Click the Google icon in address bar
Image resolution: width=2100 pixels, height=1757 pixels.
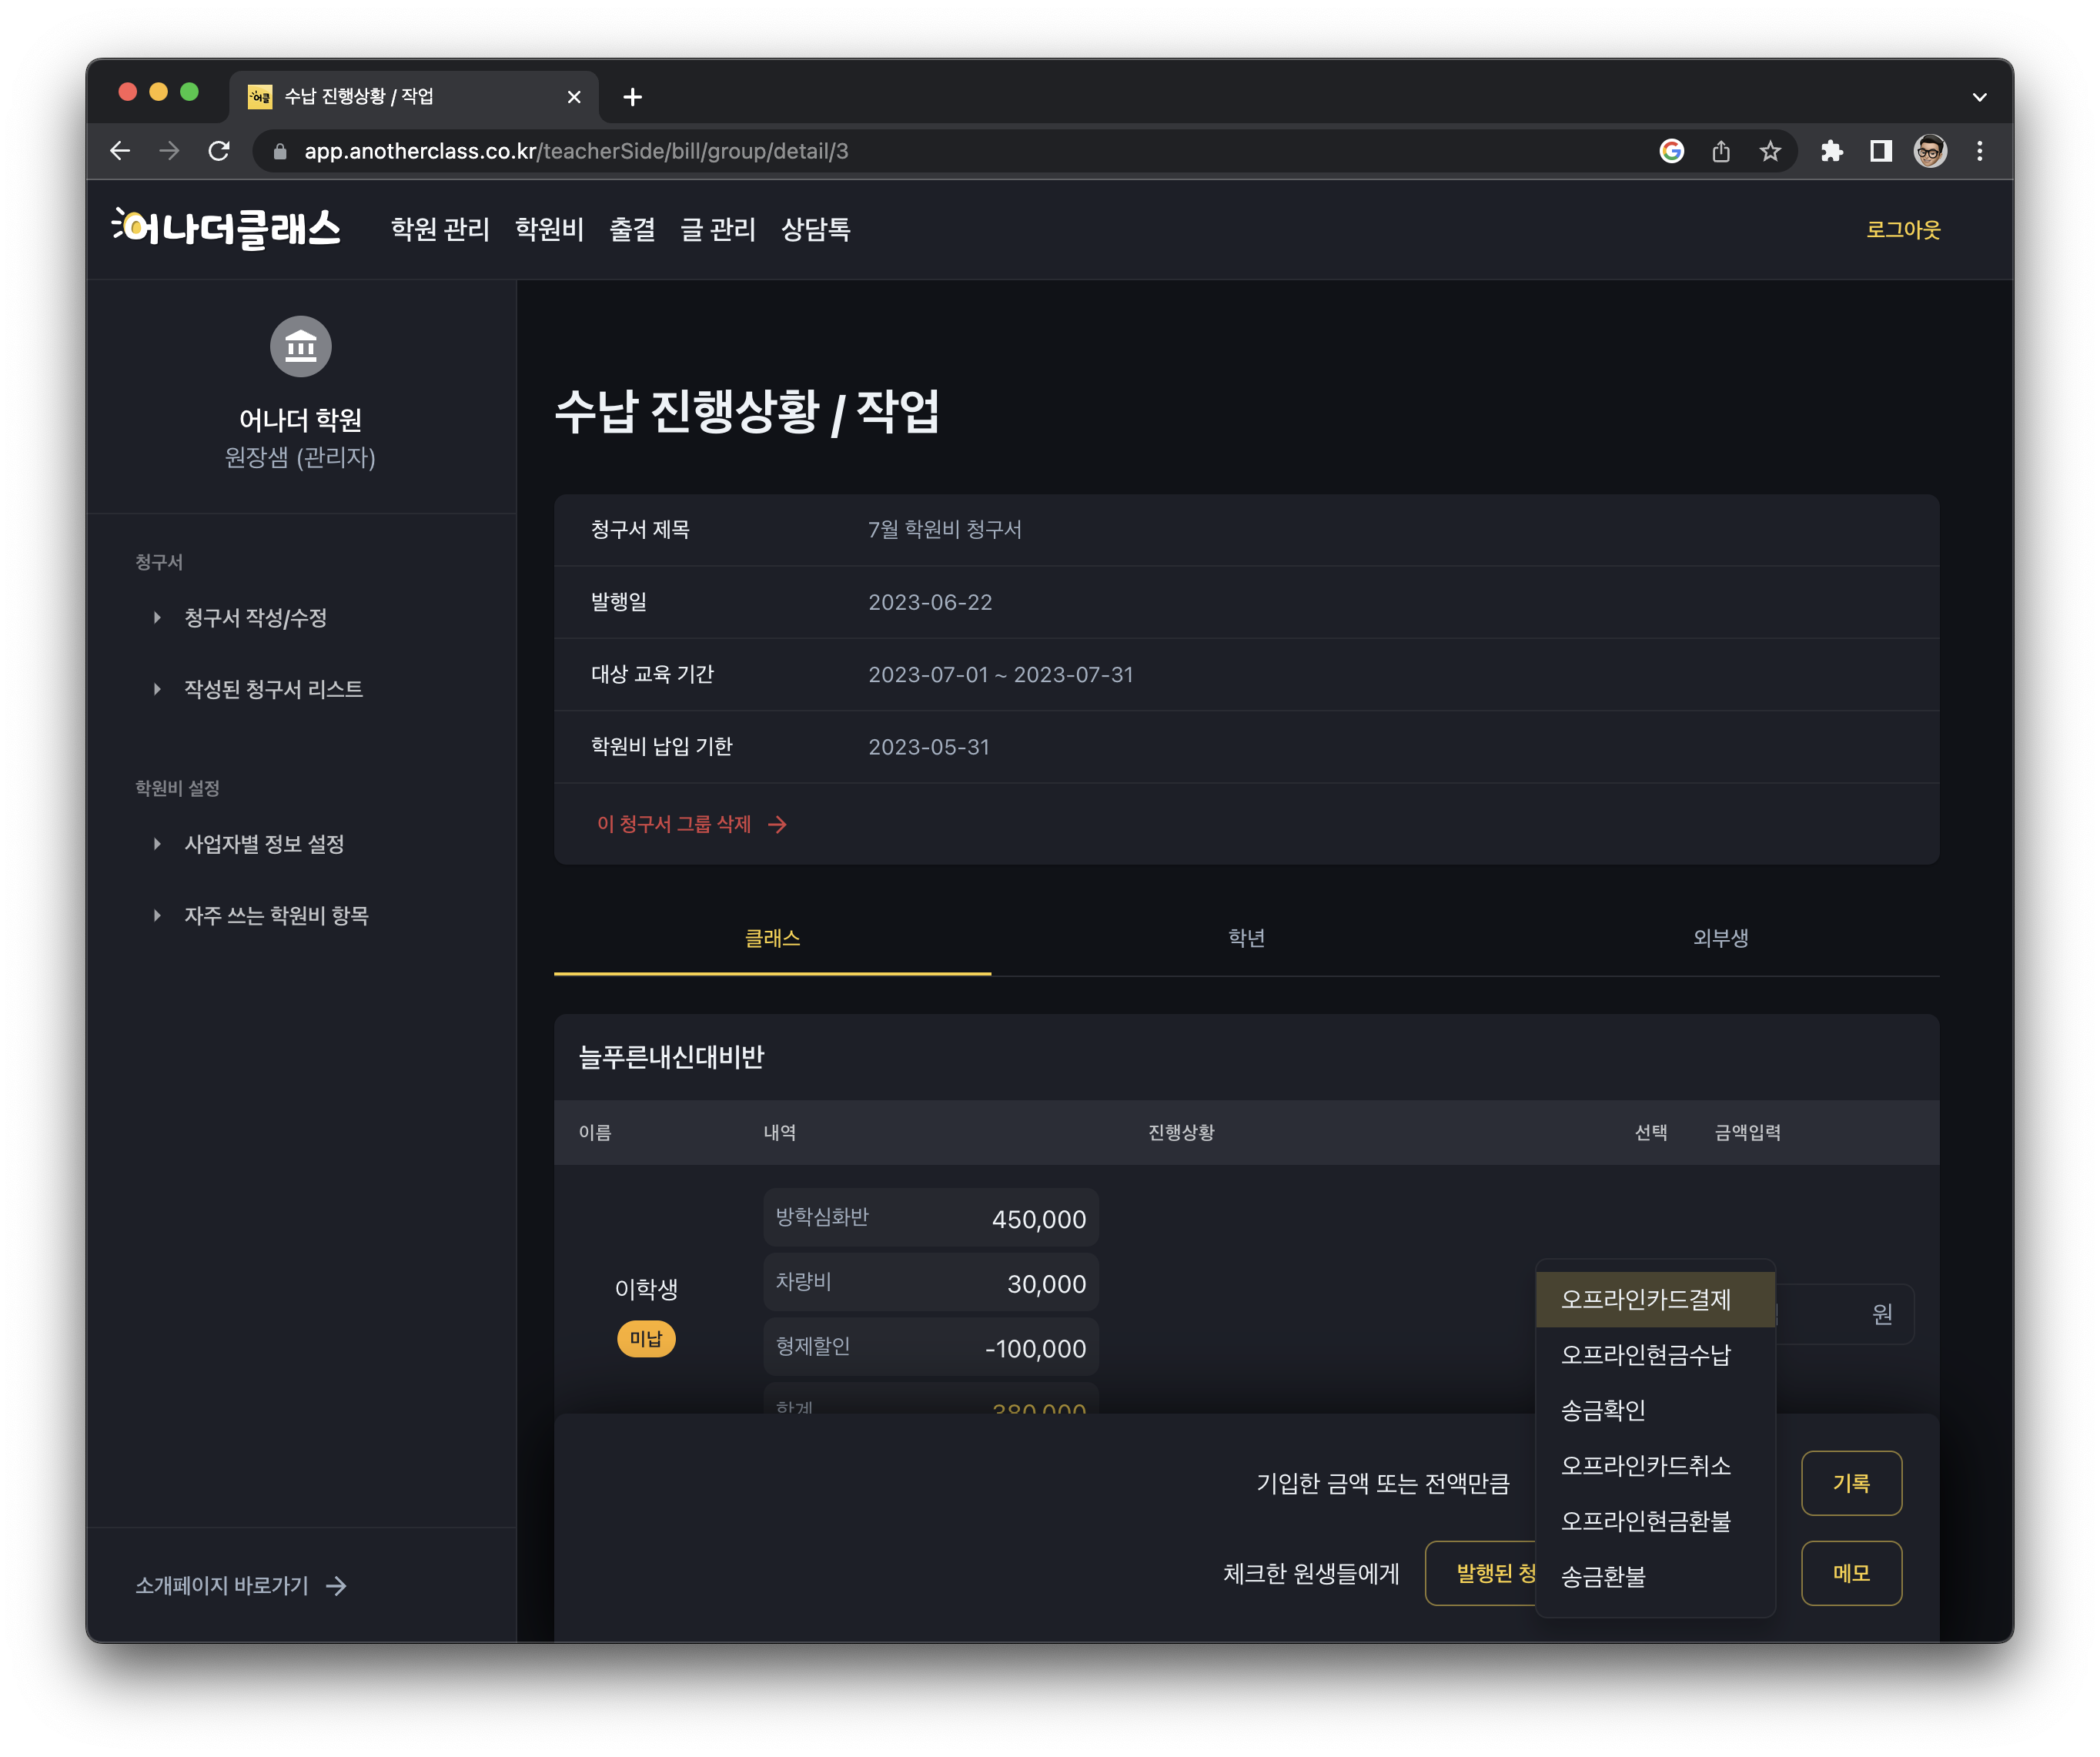click(1671, 151)
